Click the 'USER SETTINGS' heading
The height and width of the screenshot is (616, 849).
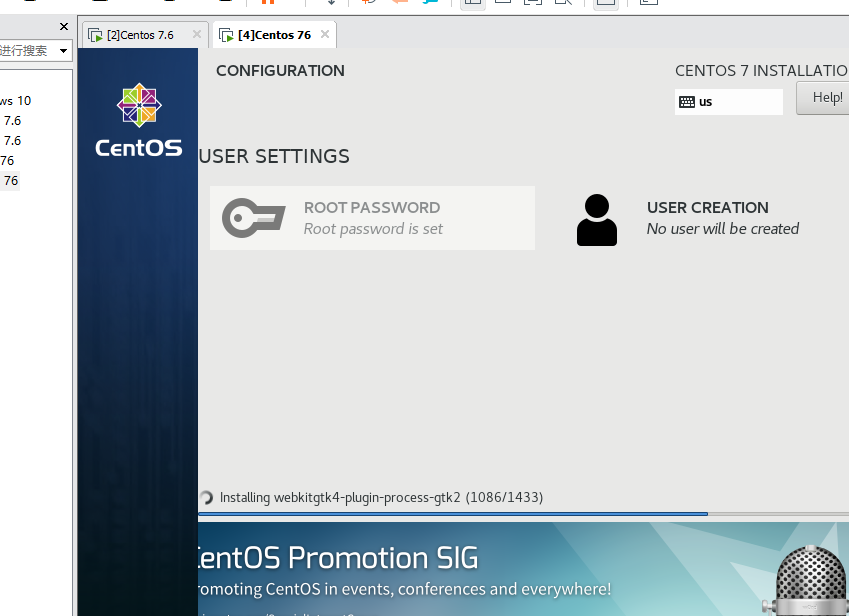pos(274,156)
